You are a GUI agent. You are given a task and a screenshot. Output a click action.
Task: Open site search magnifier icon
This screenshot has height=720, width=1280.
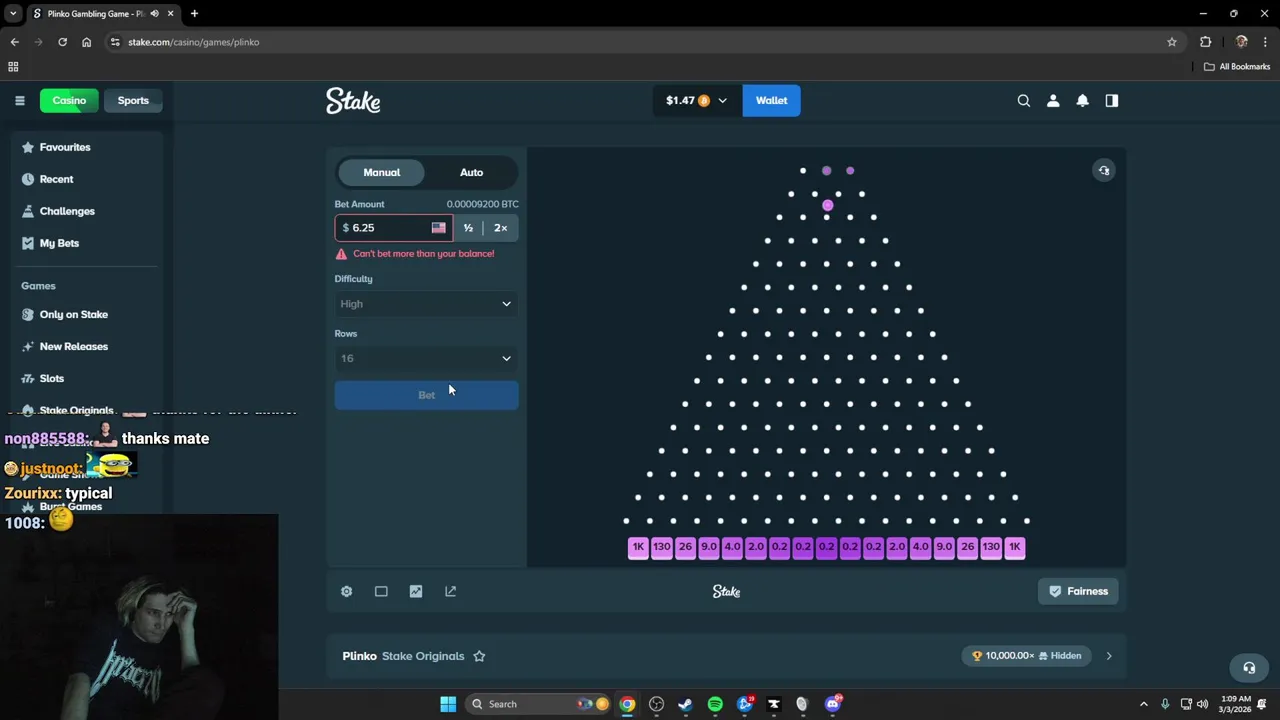[x=1023, y=100]
